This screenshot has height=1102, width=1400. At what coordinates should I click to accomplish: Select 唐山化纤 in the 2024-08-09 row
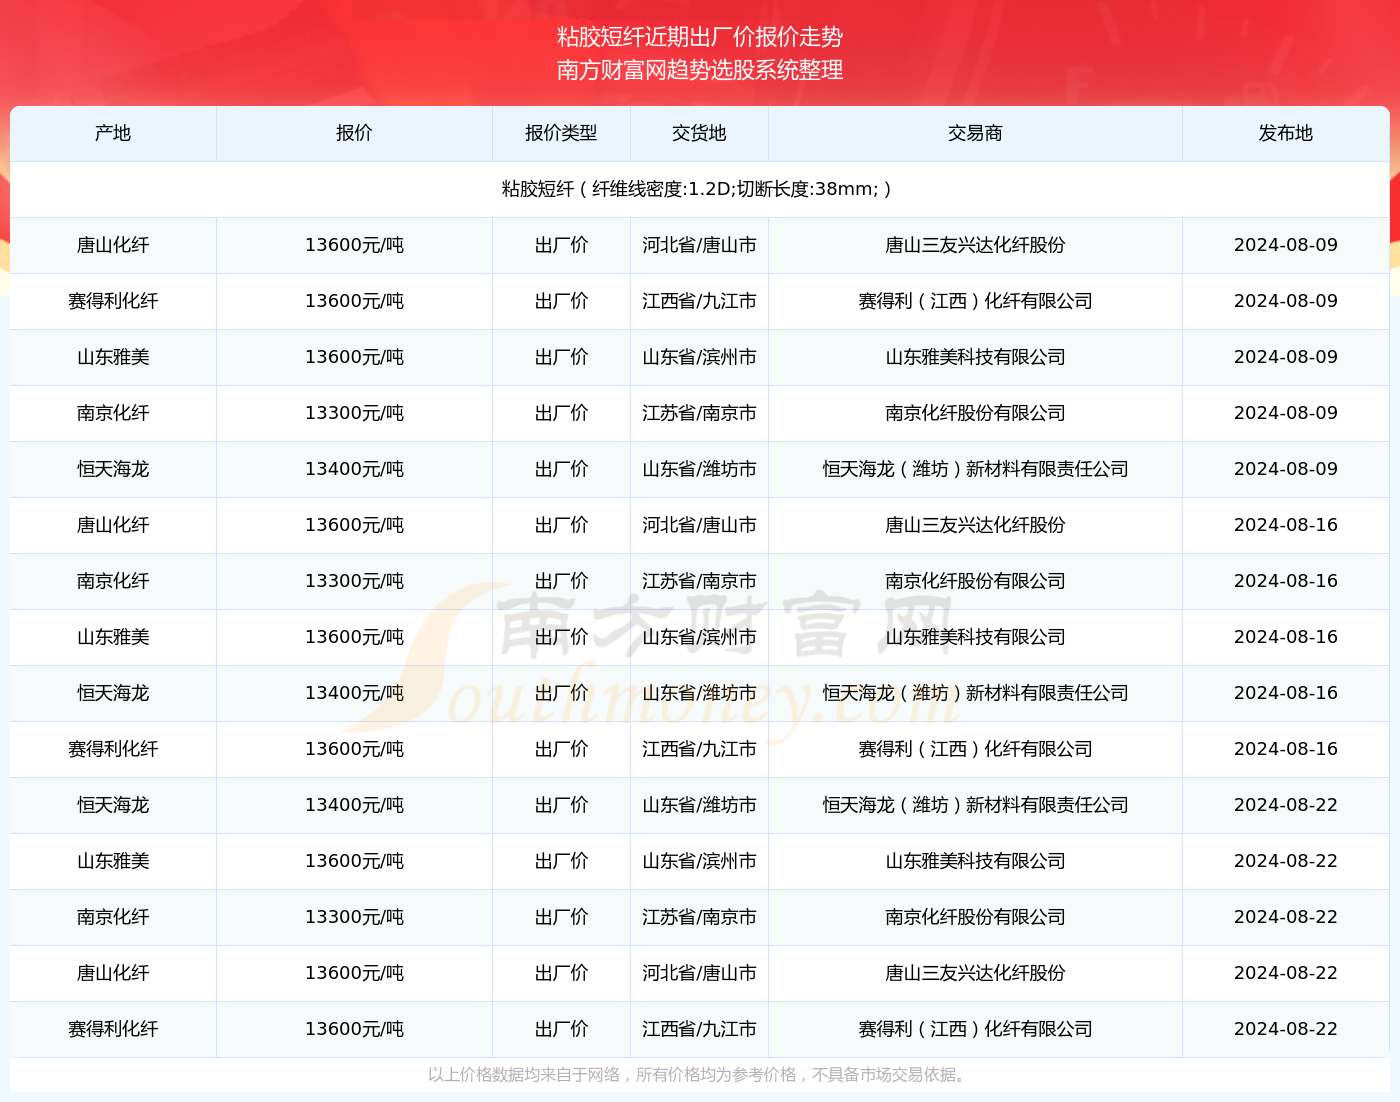(x=113, y=245)
